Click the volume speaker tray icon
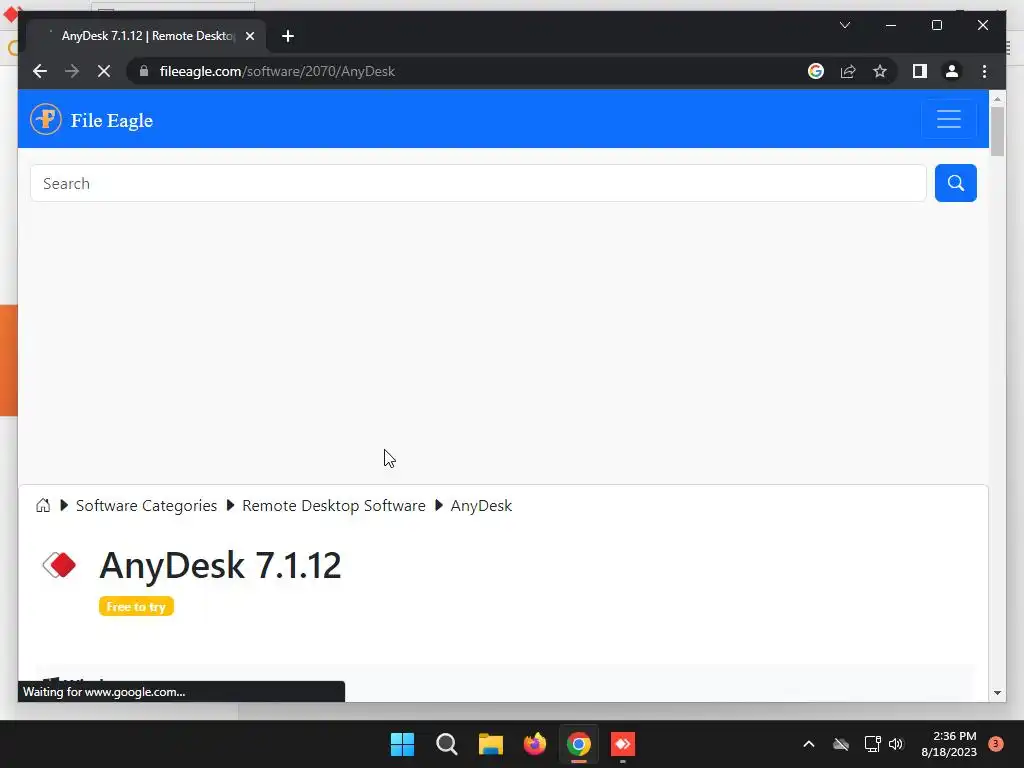The height and width of the screenshot is (768, 1024). point(896,744)
